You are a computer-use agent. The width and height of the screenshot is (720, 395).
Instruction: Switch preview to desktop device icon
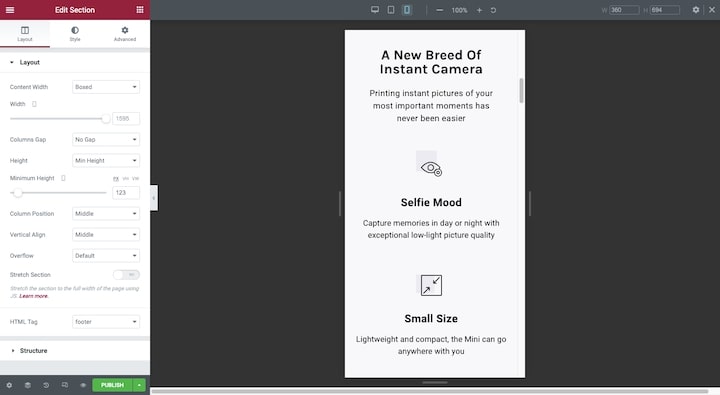pyautogui.click(x=375, y=10)
